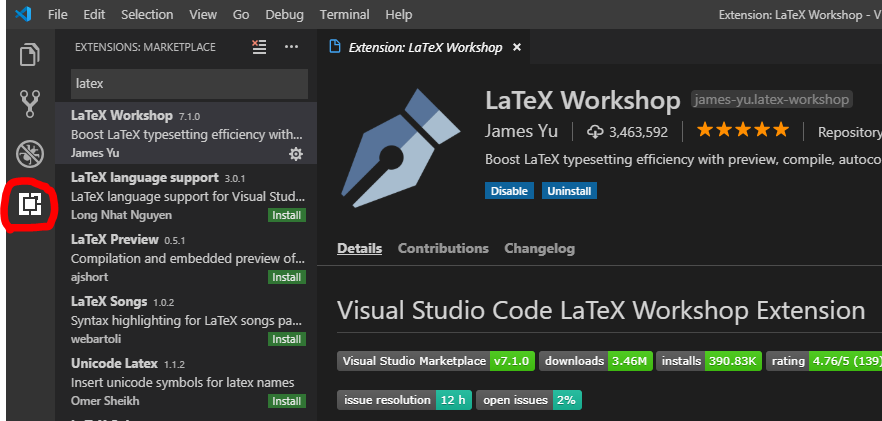Uninstall the LaTeX Workshop extension
Image resolution: width=882 pixels, height=421 pixels.
pyautogui.click(x=567, y=190)
